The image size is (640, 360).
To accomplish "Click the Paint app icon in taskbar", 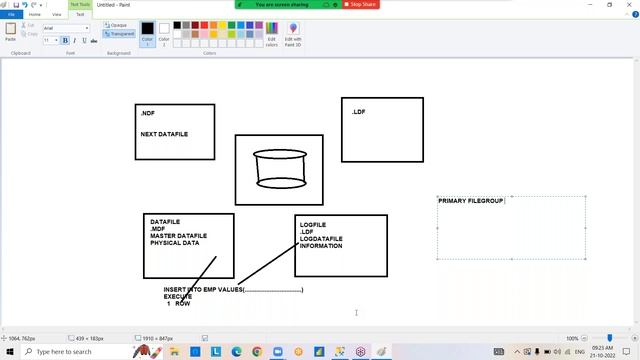I will click(381, 351).
